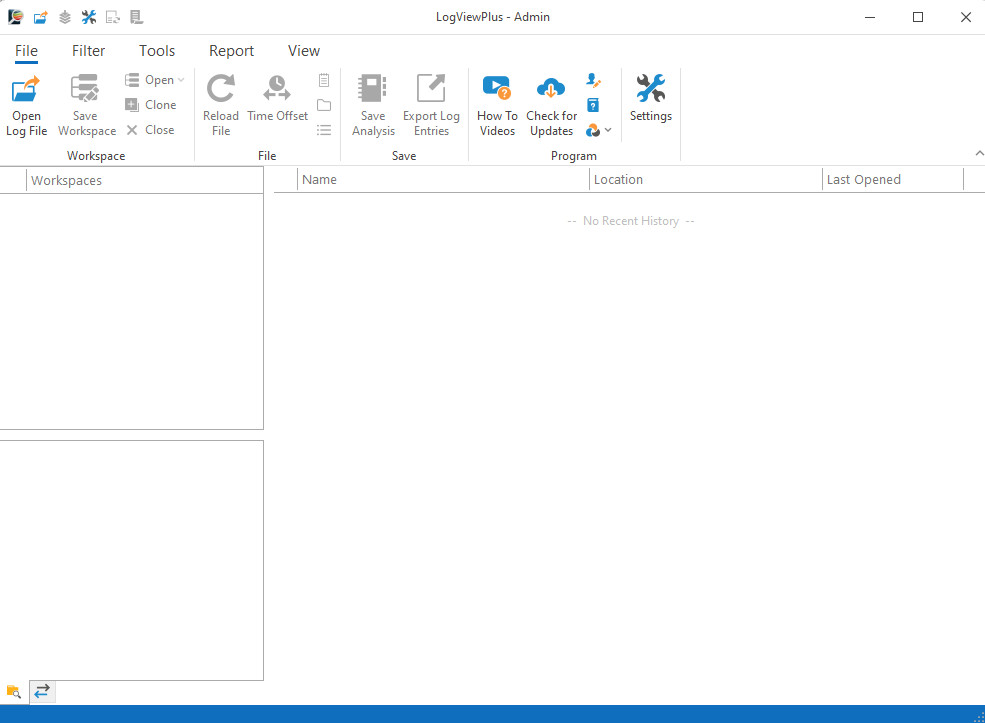
Task: Click the small folder icon in File group
Action: [x=324, y=105]
